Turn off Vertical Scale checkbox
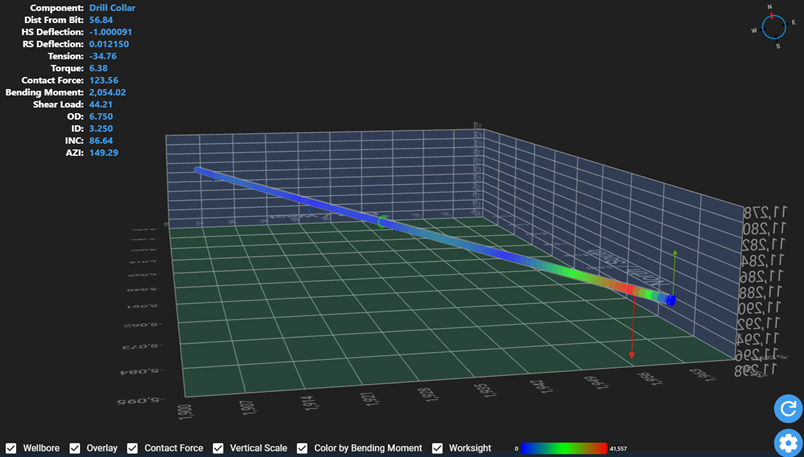This screenshot has height=457, width=804. (x=218, y=448)
